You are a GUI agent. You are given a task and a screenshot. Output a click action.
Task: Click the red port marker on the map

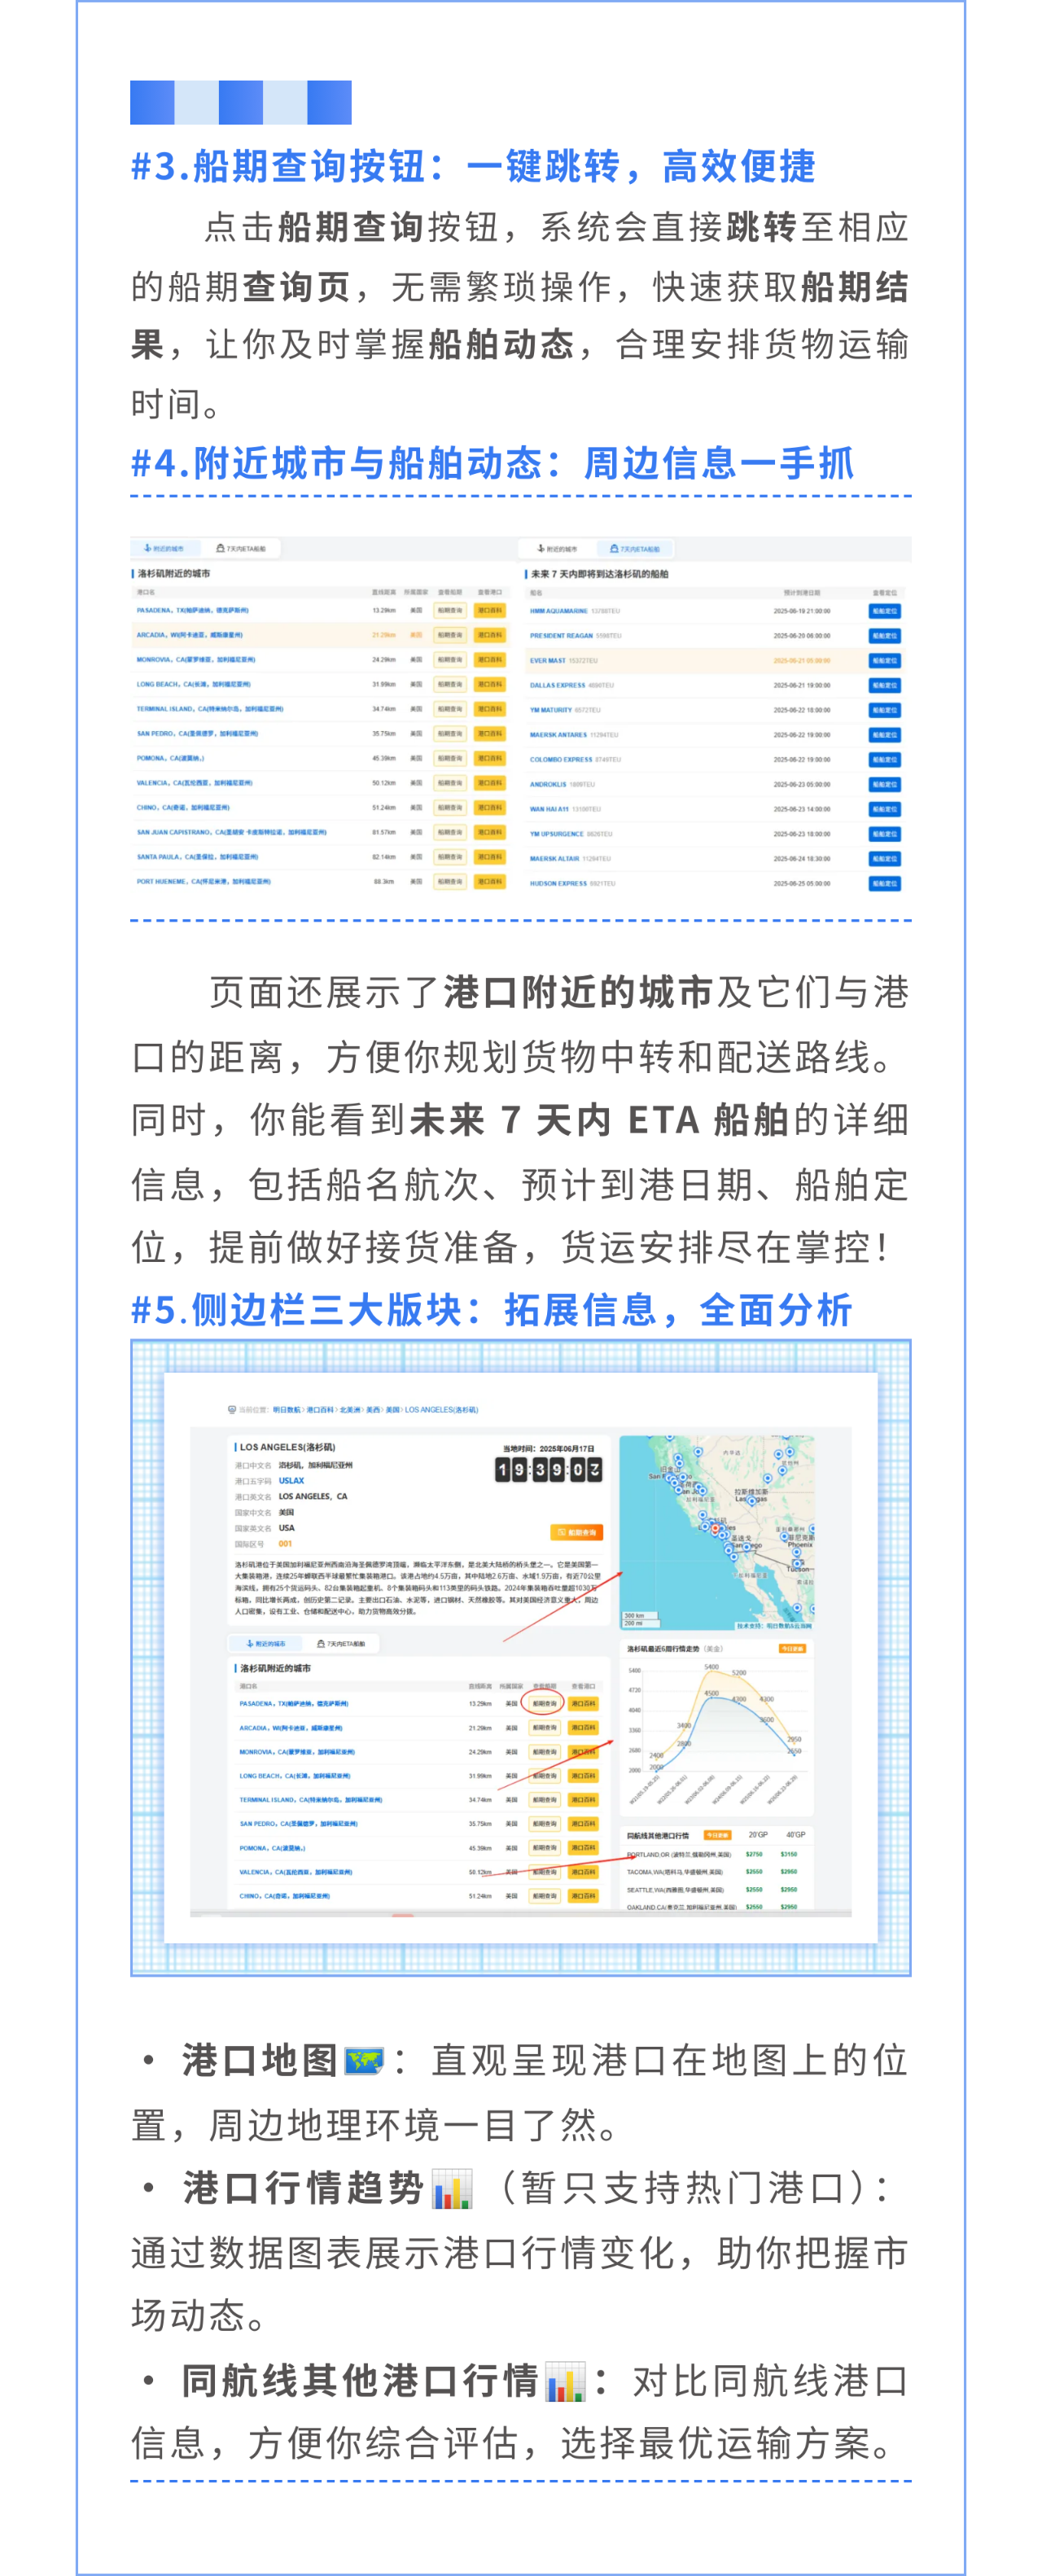click(x=715, y=1530)
